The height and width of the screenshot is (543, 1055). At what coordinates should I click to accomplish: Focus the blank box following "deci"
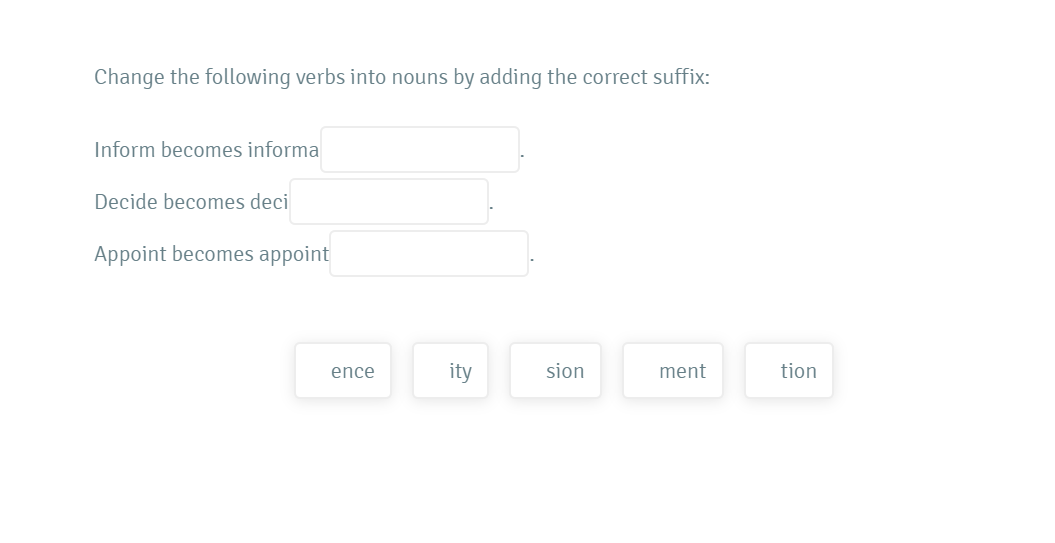[x=389, y=202]
